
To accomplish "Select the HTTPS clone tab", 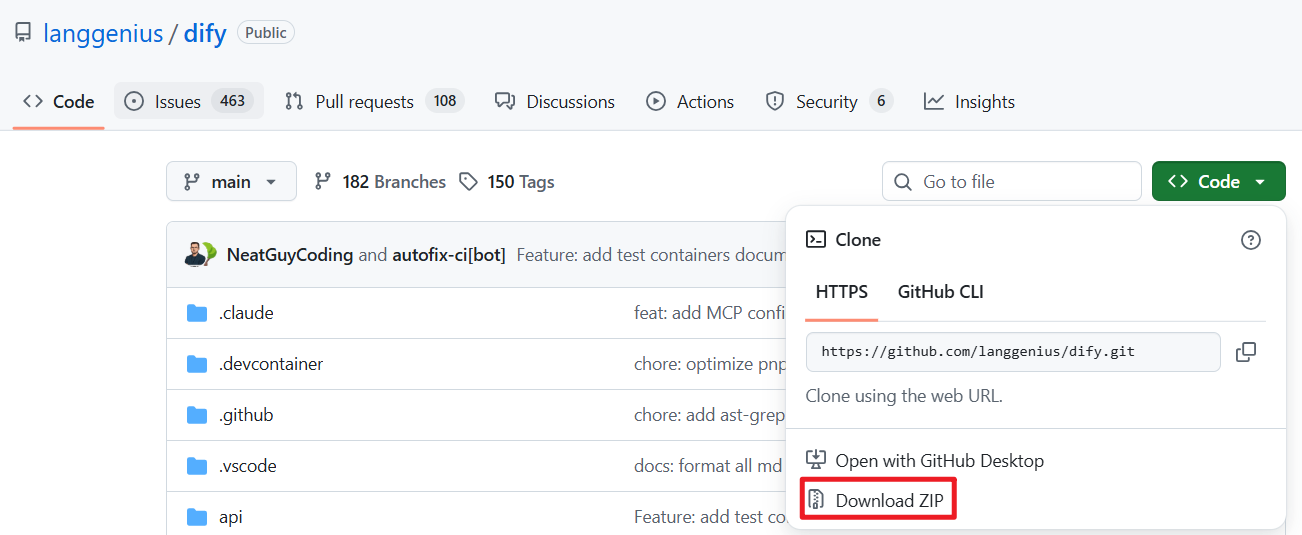I will pyautogui.click(x=842, y=293).
